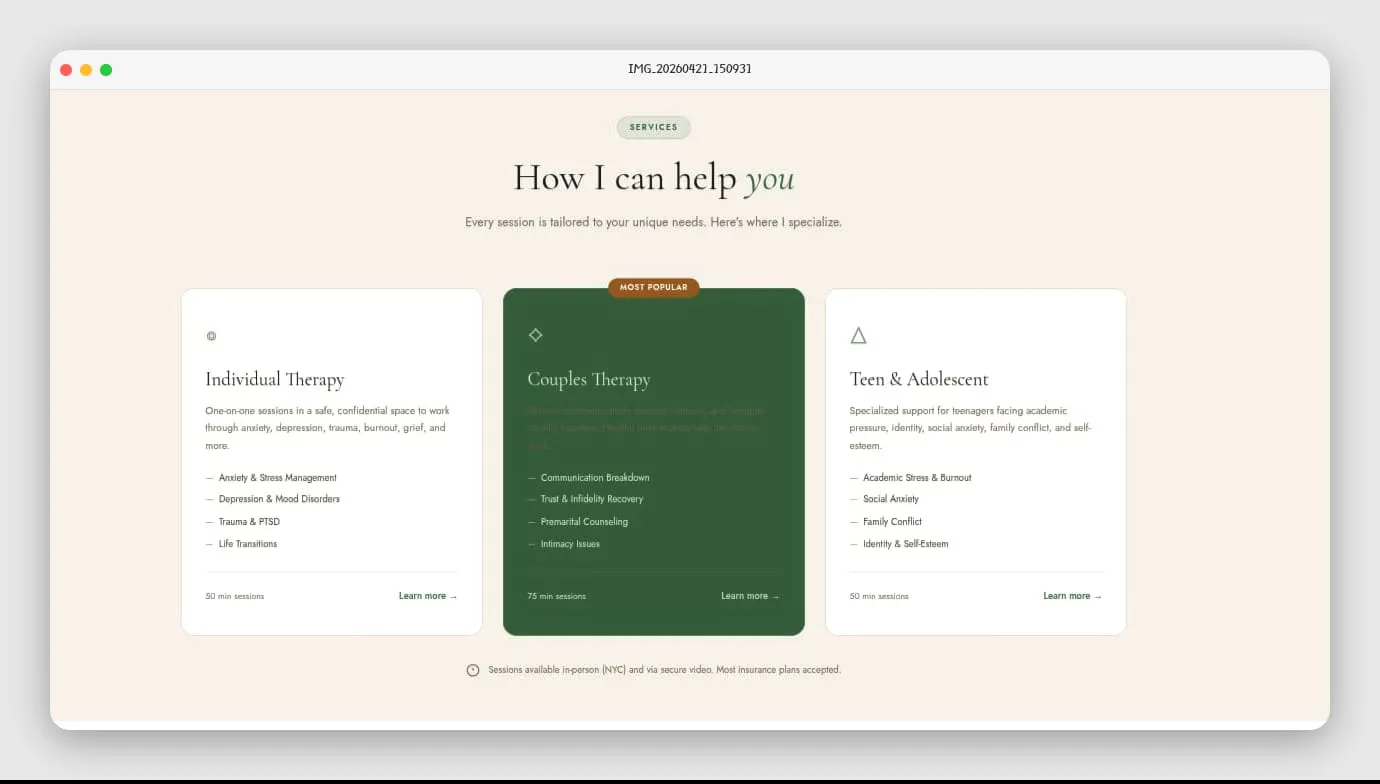The image size is (1380, 784).
Task: Click the clock icon beside sessions availability note
Action: pos(473,670)
